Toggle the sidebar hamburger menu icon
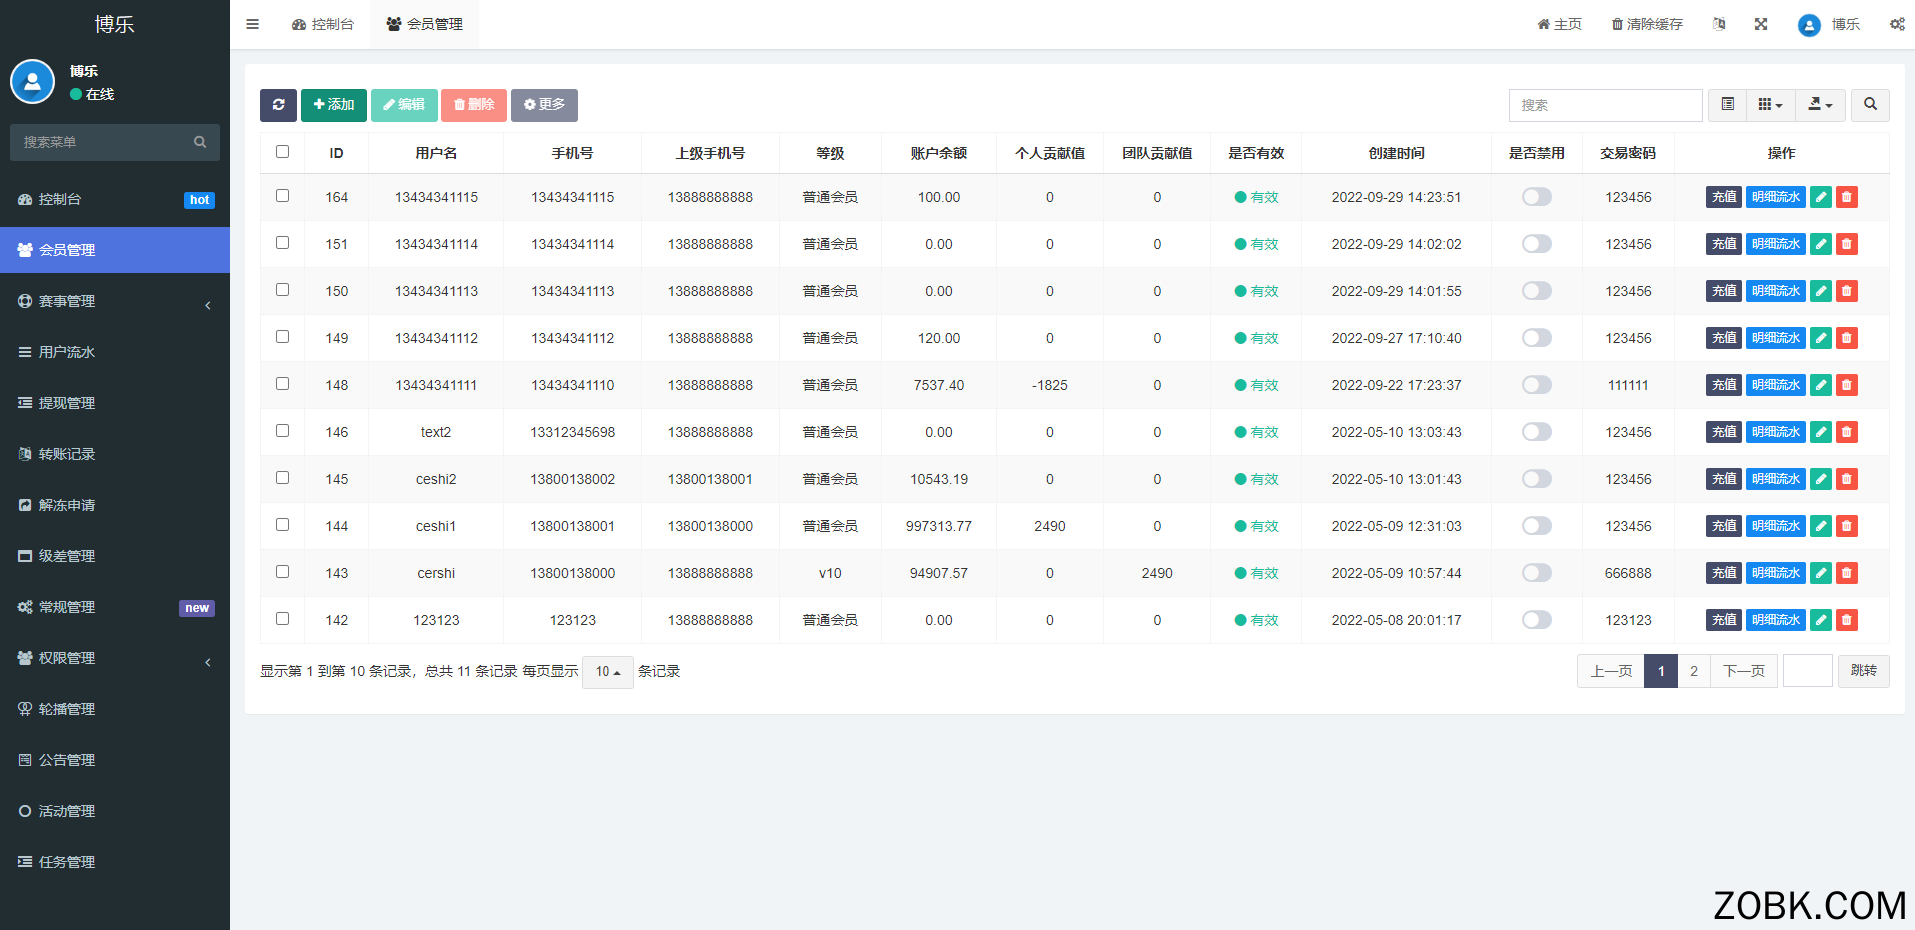This screenshot has width=1915, height=930. pos(253,24)
